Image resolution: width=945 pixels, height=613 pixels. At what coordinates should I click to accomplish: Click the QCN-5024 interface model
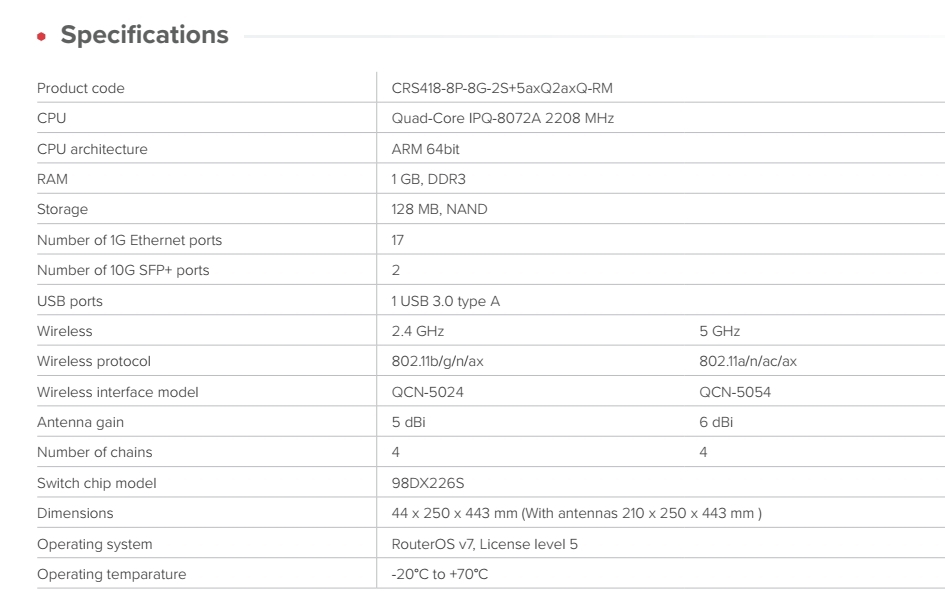coord(427,392)
